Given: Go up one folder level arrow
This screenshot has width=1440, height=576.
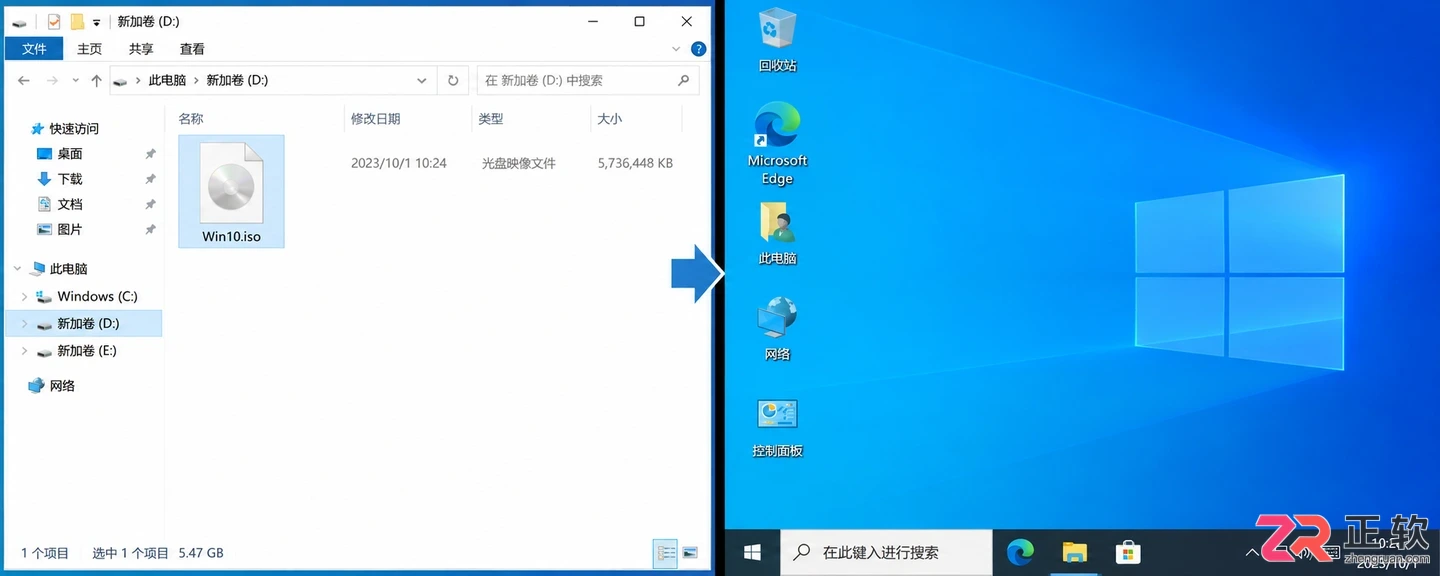Looking at the screenshot, I should point(96,80).
